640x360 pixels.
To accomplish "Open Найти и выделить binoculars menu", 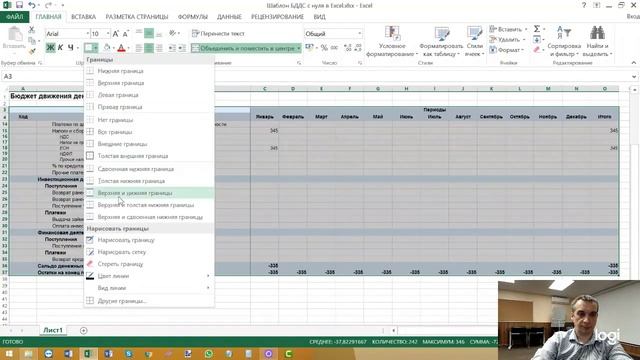I will (597, 41).
